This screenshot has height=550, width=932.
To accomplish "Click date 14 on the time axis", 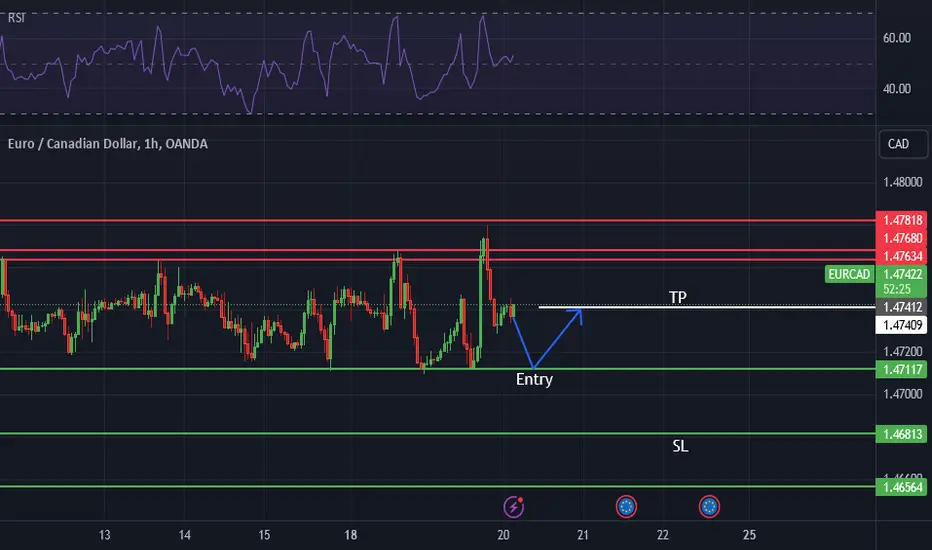I will tap(185, 535).
